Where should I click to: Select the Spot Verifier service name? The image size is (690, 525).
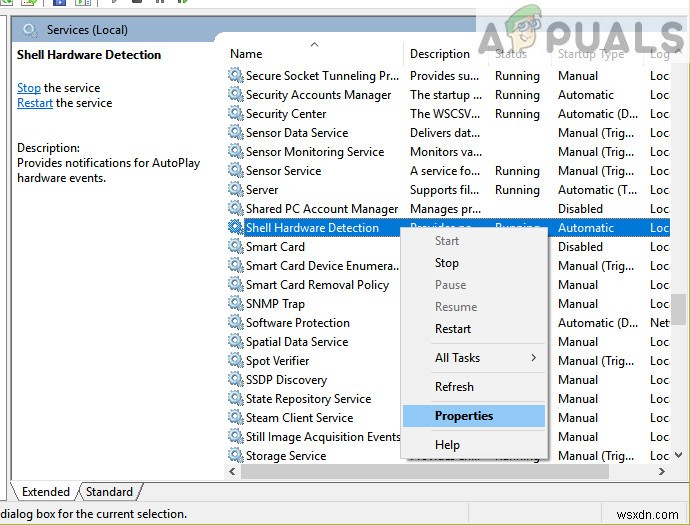(277, 361)
